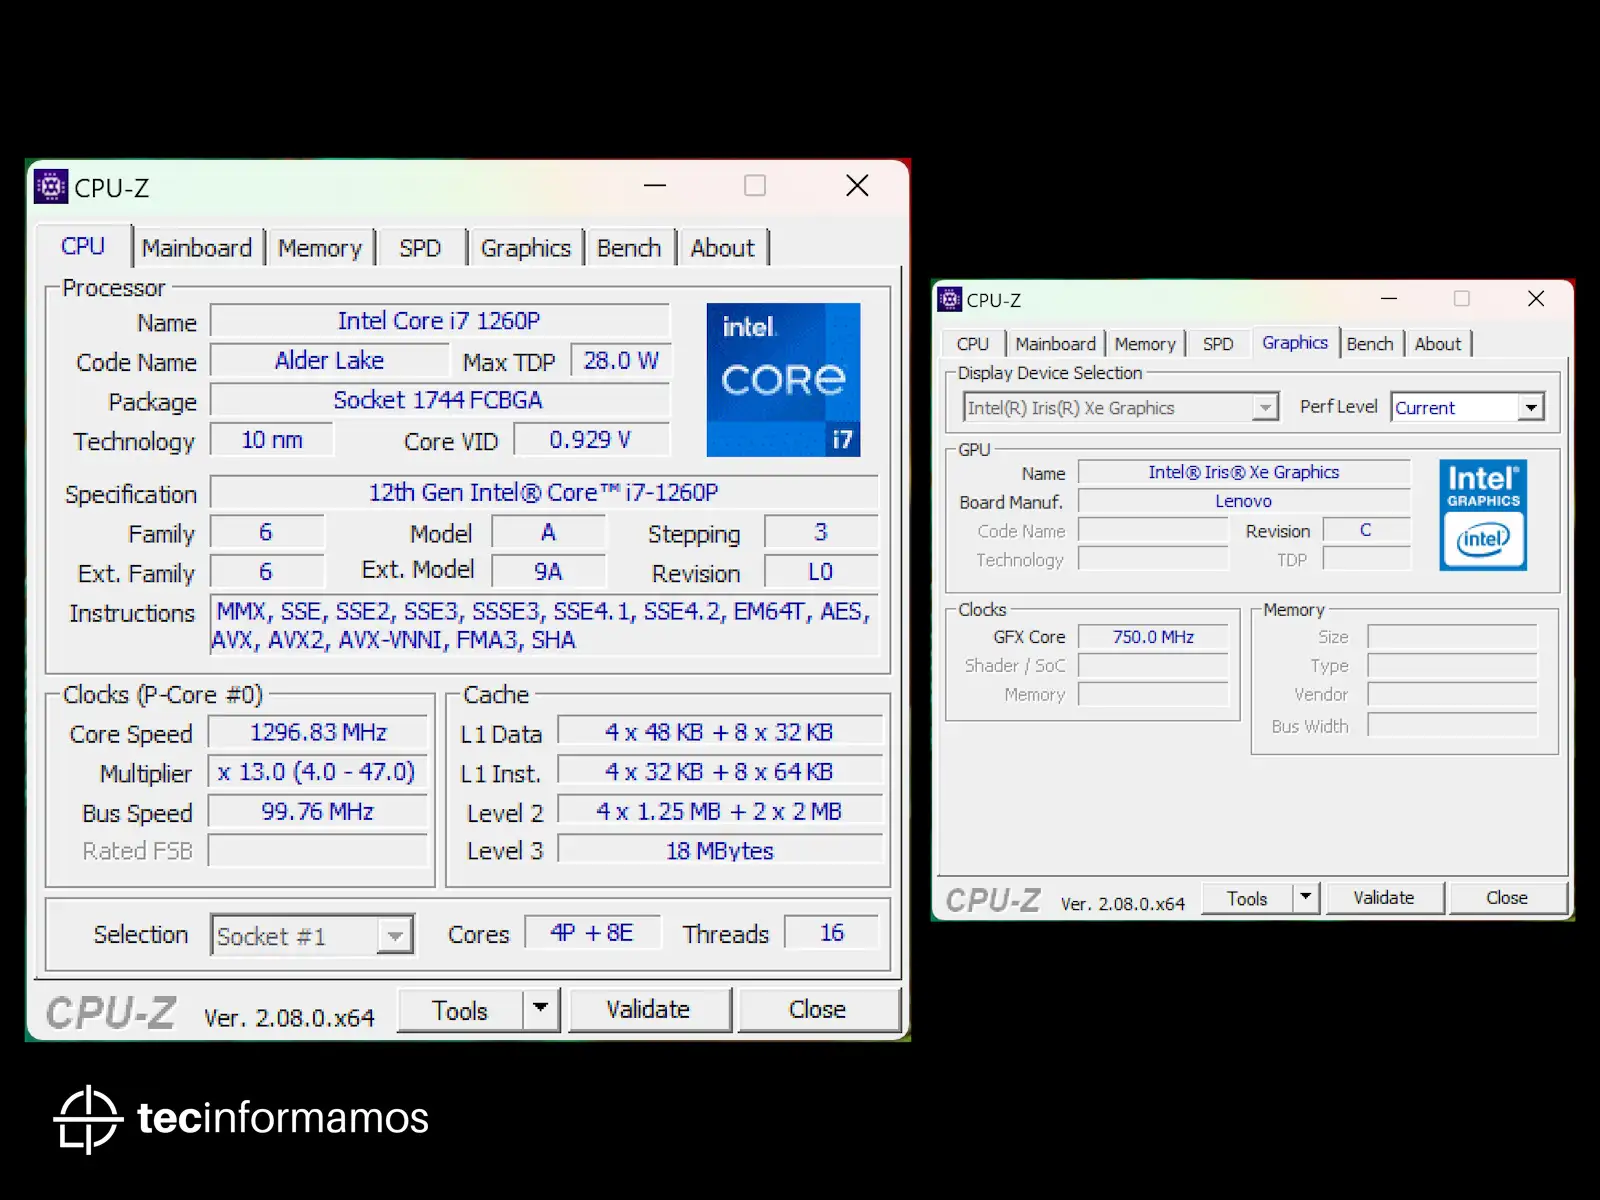Click the L1 Data value '4 x 48 KB + 8 x 32 KB'
Screen dimensions: 1600x1200
[x=720, y=733]
